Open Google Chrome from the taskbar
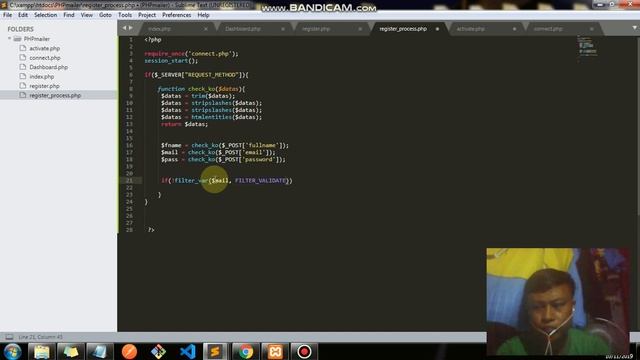Viewport: 640px width, 360px height. tap(245, 351)
